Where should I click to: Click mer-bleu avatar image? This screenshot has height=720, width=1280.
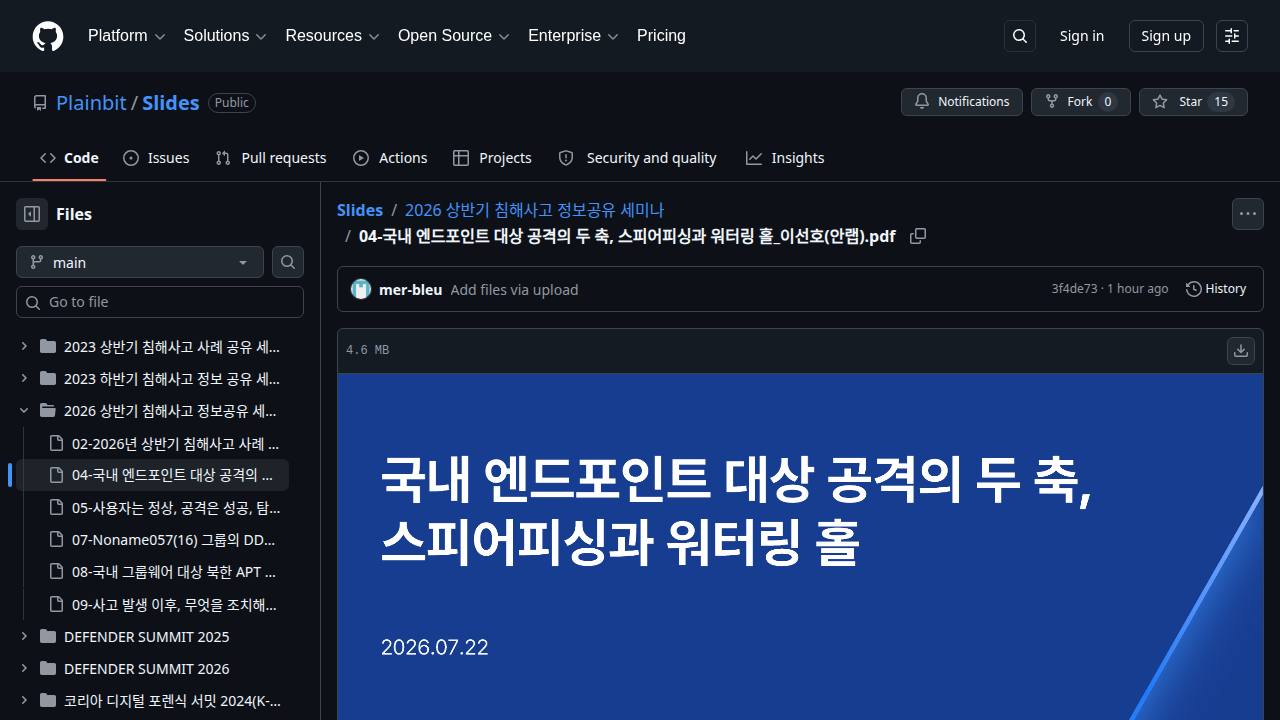(361, 289)
